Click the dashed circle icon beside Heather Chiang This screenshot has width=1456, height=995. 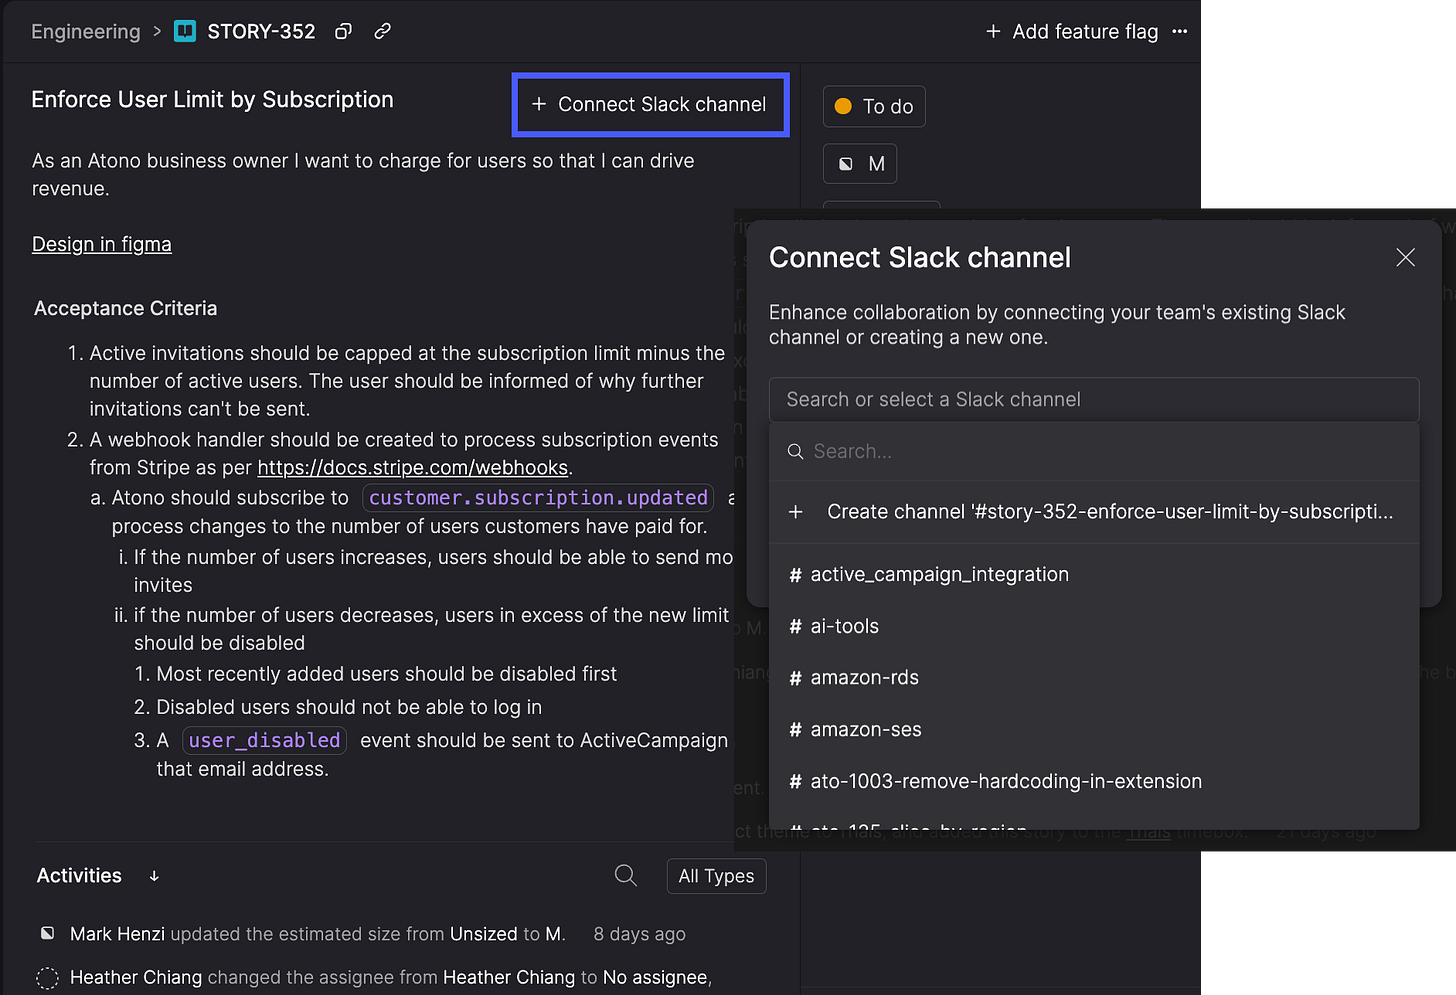[x=47, y=977]
